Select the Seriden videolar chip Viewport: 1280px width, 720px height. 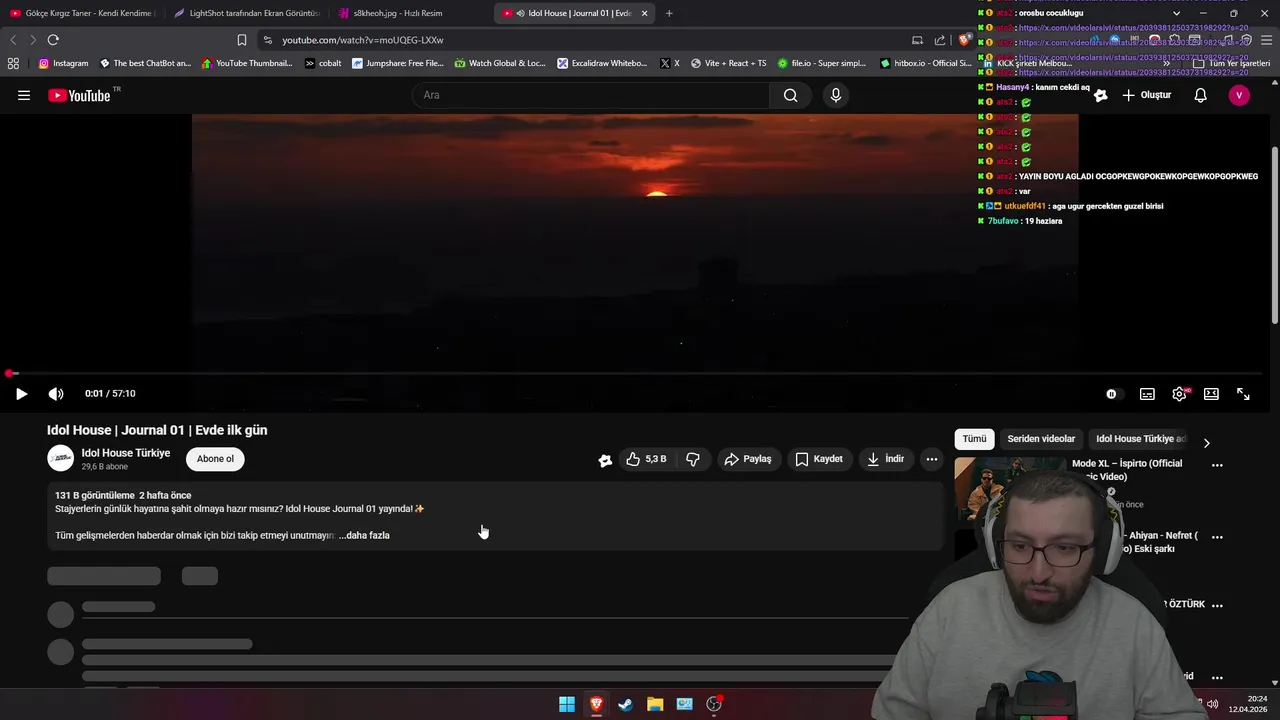click(x=1041, y=439)
